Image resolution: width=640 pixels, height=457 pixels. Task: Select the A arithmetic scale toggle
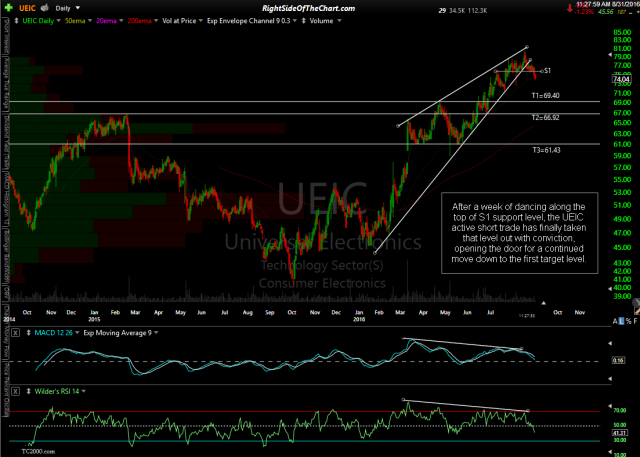tap(615, 322)
